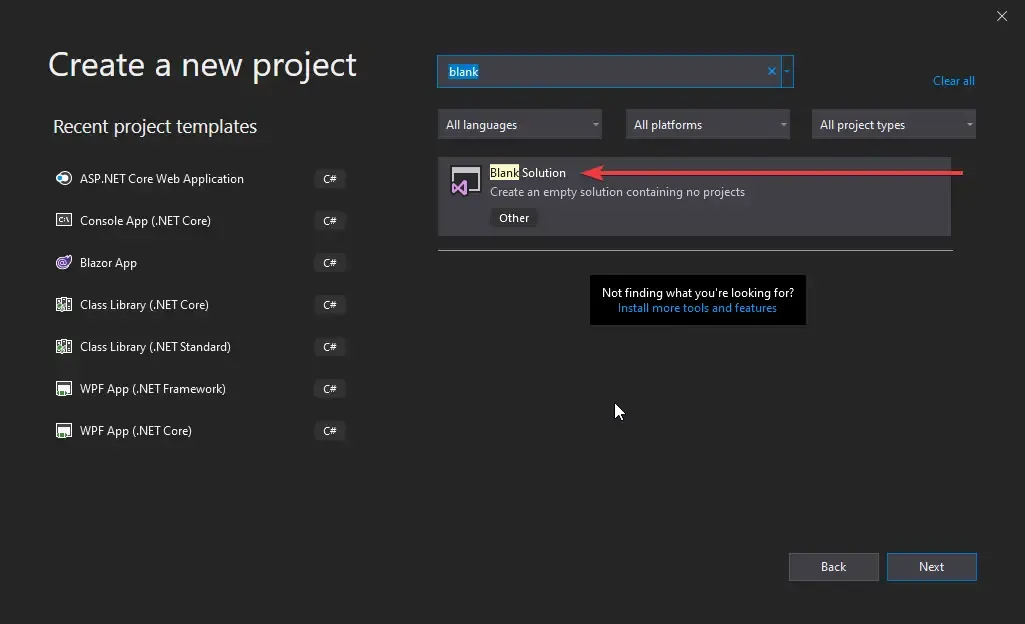Viewport: 1025px width, 624px height.
Task: Click the WPF App (.NET Framework) icon
Action: (x=63, y=388)
